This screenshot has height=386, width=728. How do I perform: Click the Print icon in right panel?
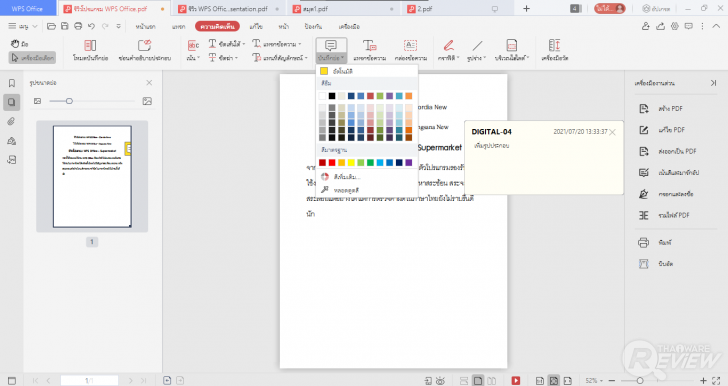point(644,242)
